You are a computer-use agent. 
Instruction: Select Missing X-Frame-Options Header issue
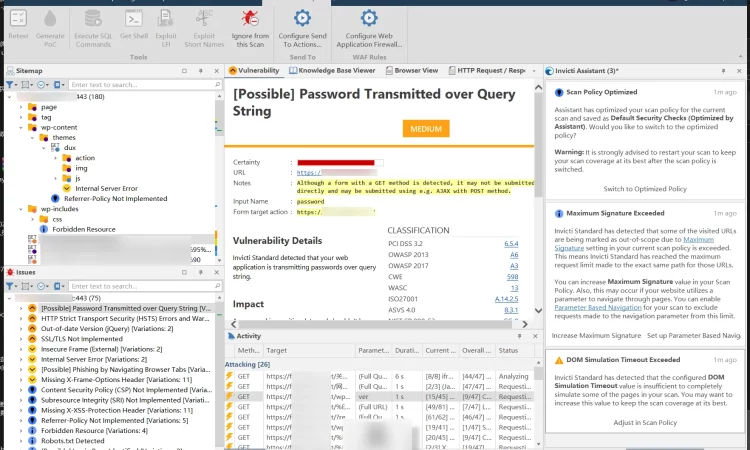(116, 380)
